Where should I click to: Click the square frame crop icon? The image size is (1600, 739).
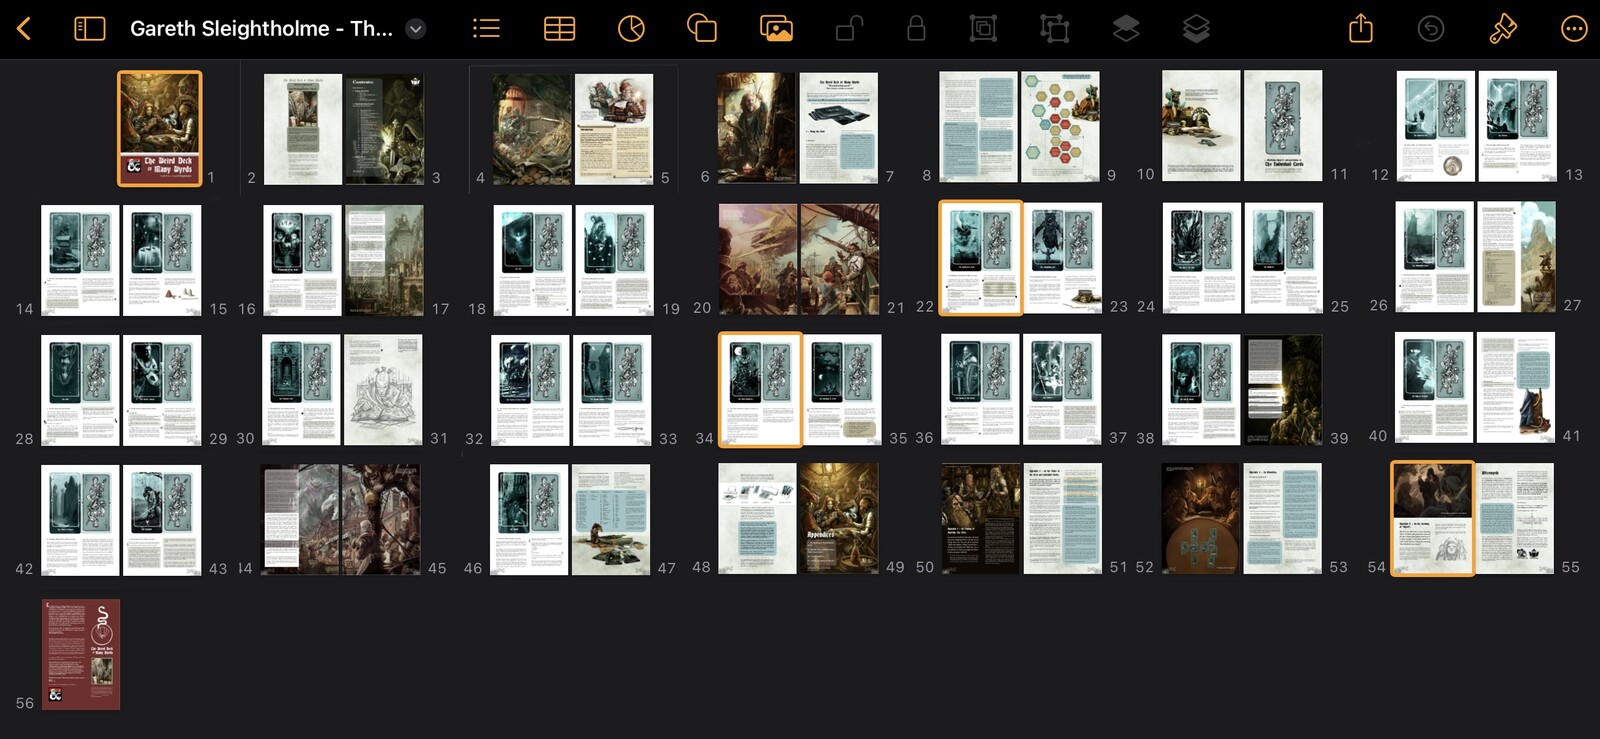[x=983, y=29]
